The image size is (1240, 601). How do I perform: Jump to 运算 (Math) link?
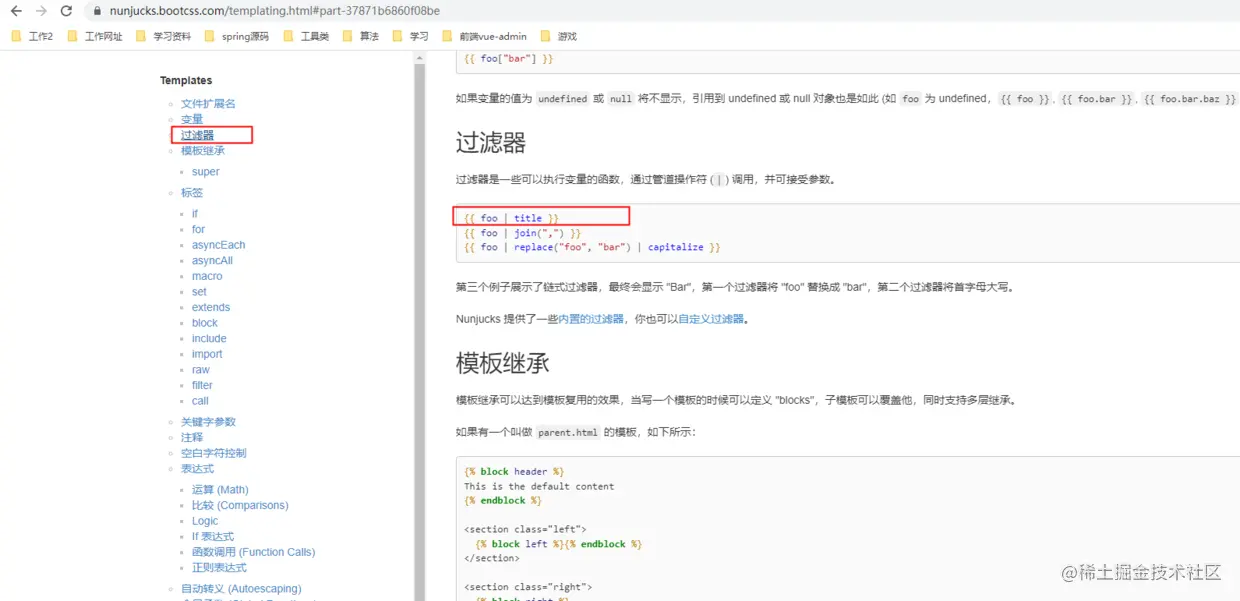tap(220, 490)
